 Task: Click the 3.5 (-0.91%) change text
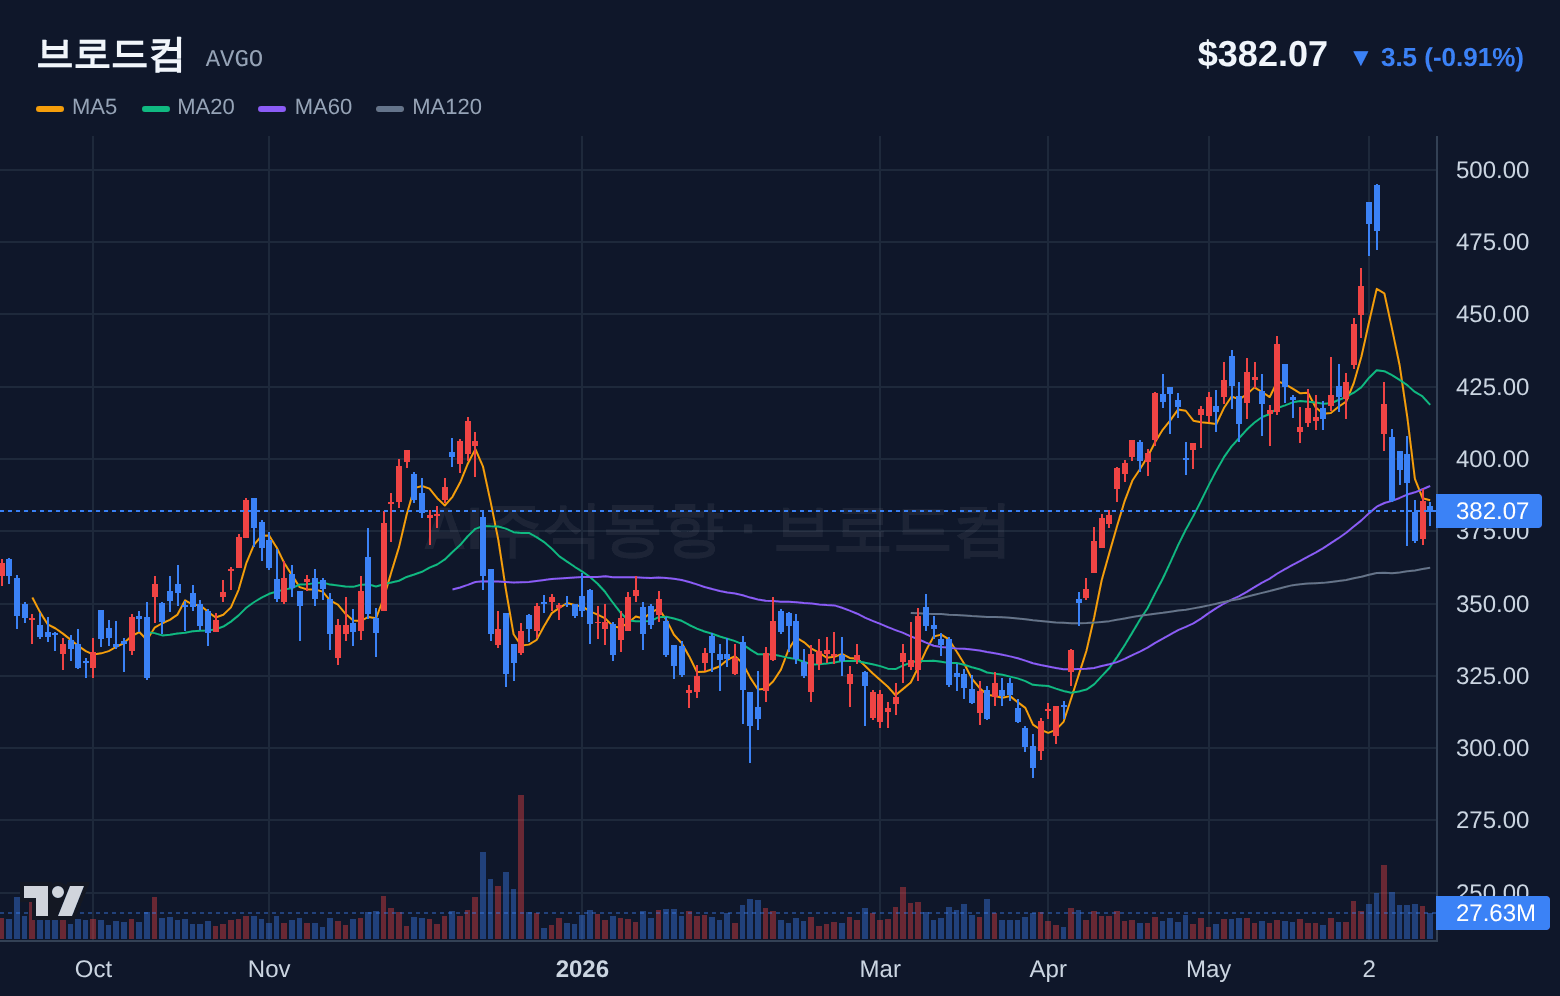pos(1452,58)
